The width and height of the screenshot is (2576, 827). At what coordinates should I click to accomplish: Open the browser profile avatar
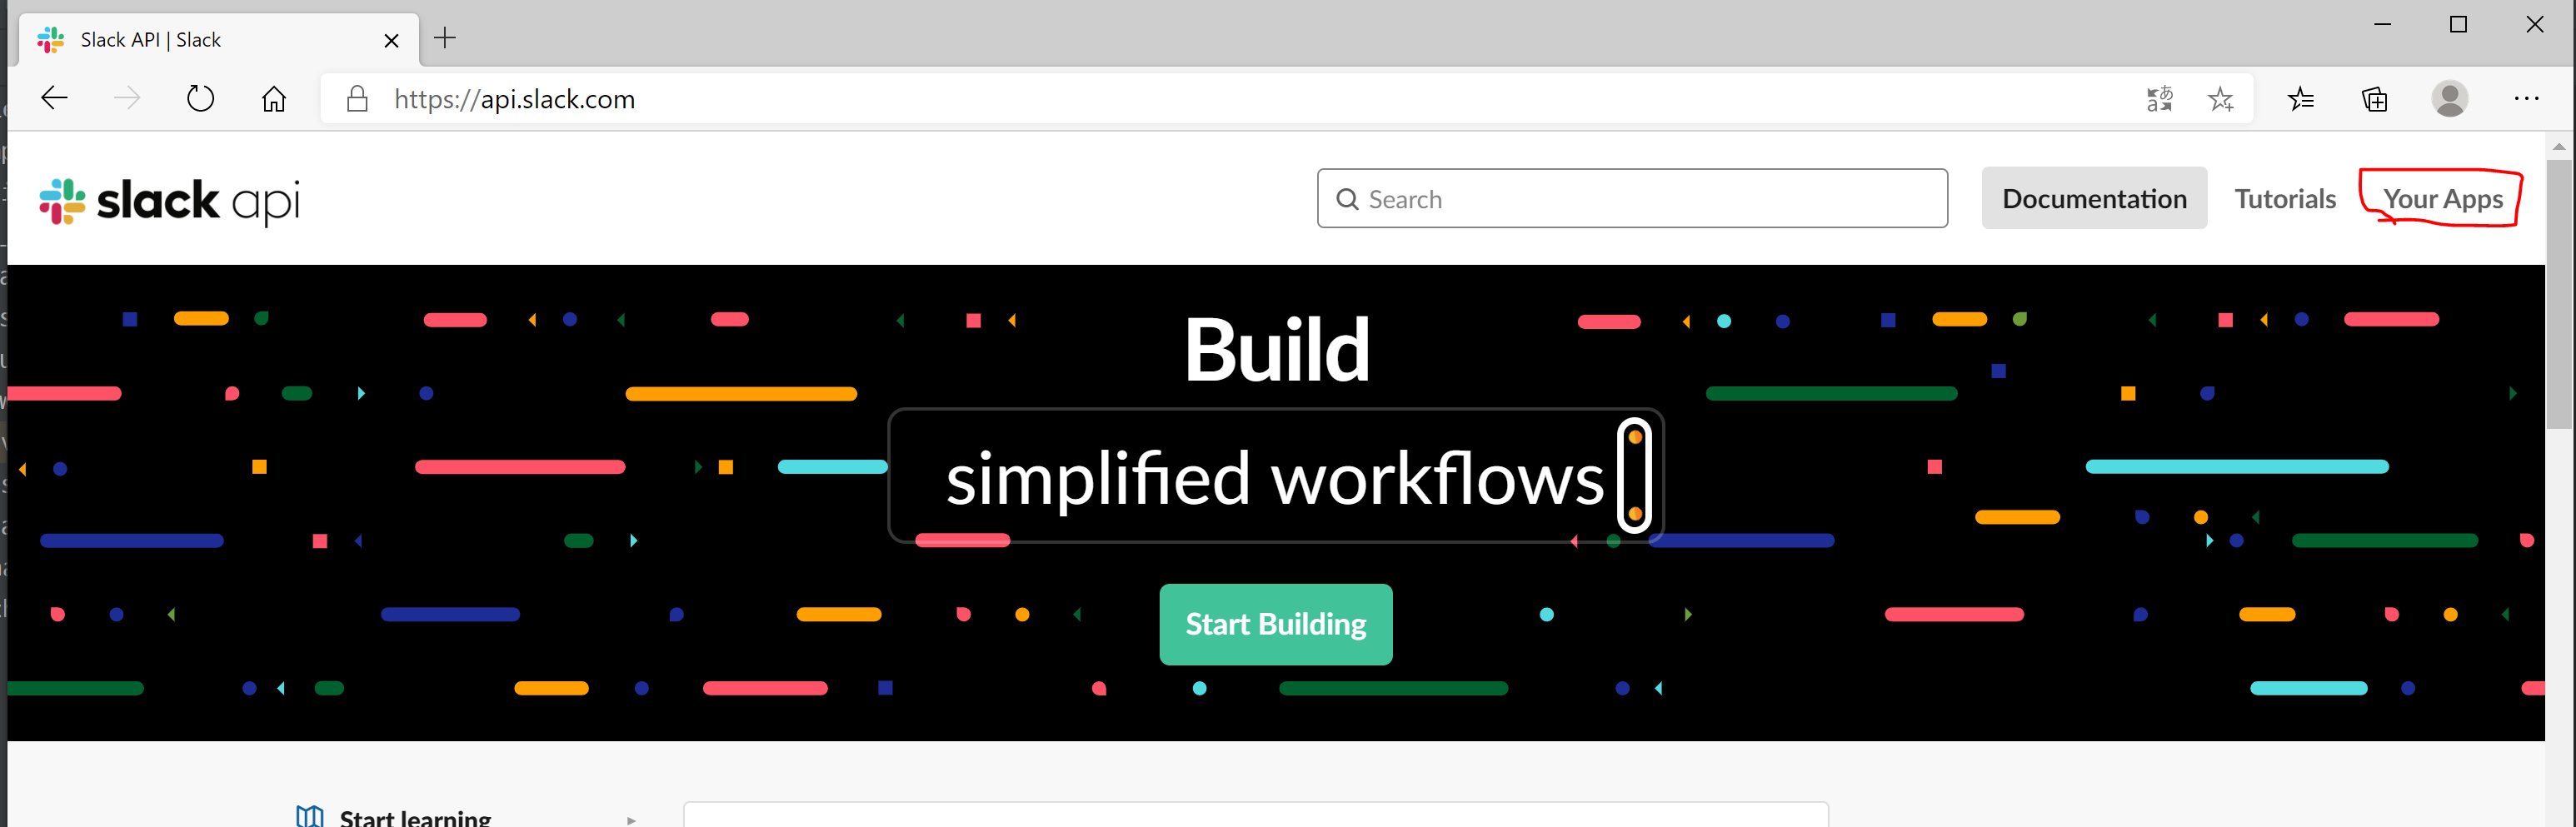click(x=2449, y=98)
